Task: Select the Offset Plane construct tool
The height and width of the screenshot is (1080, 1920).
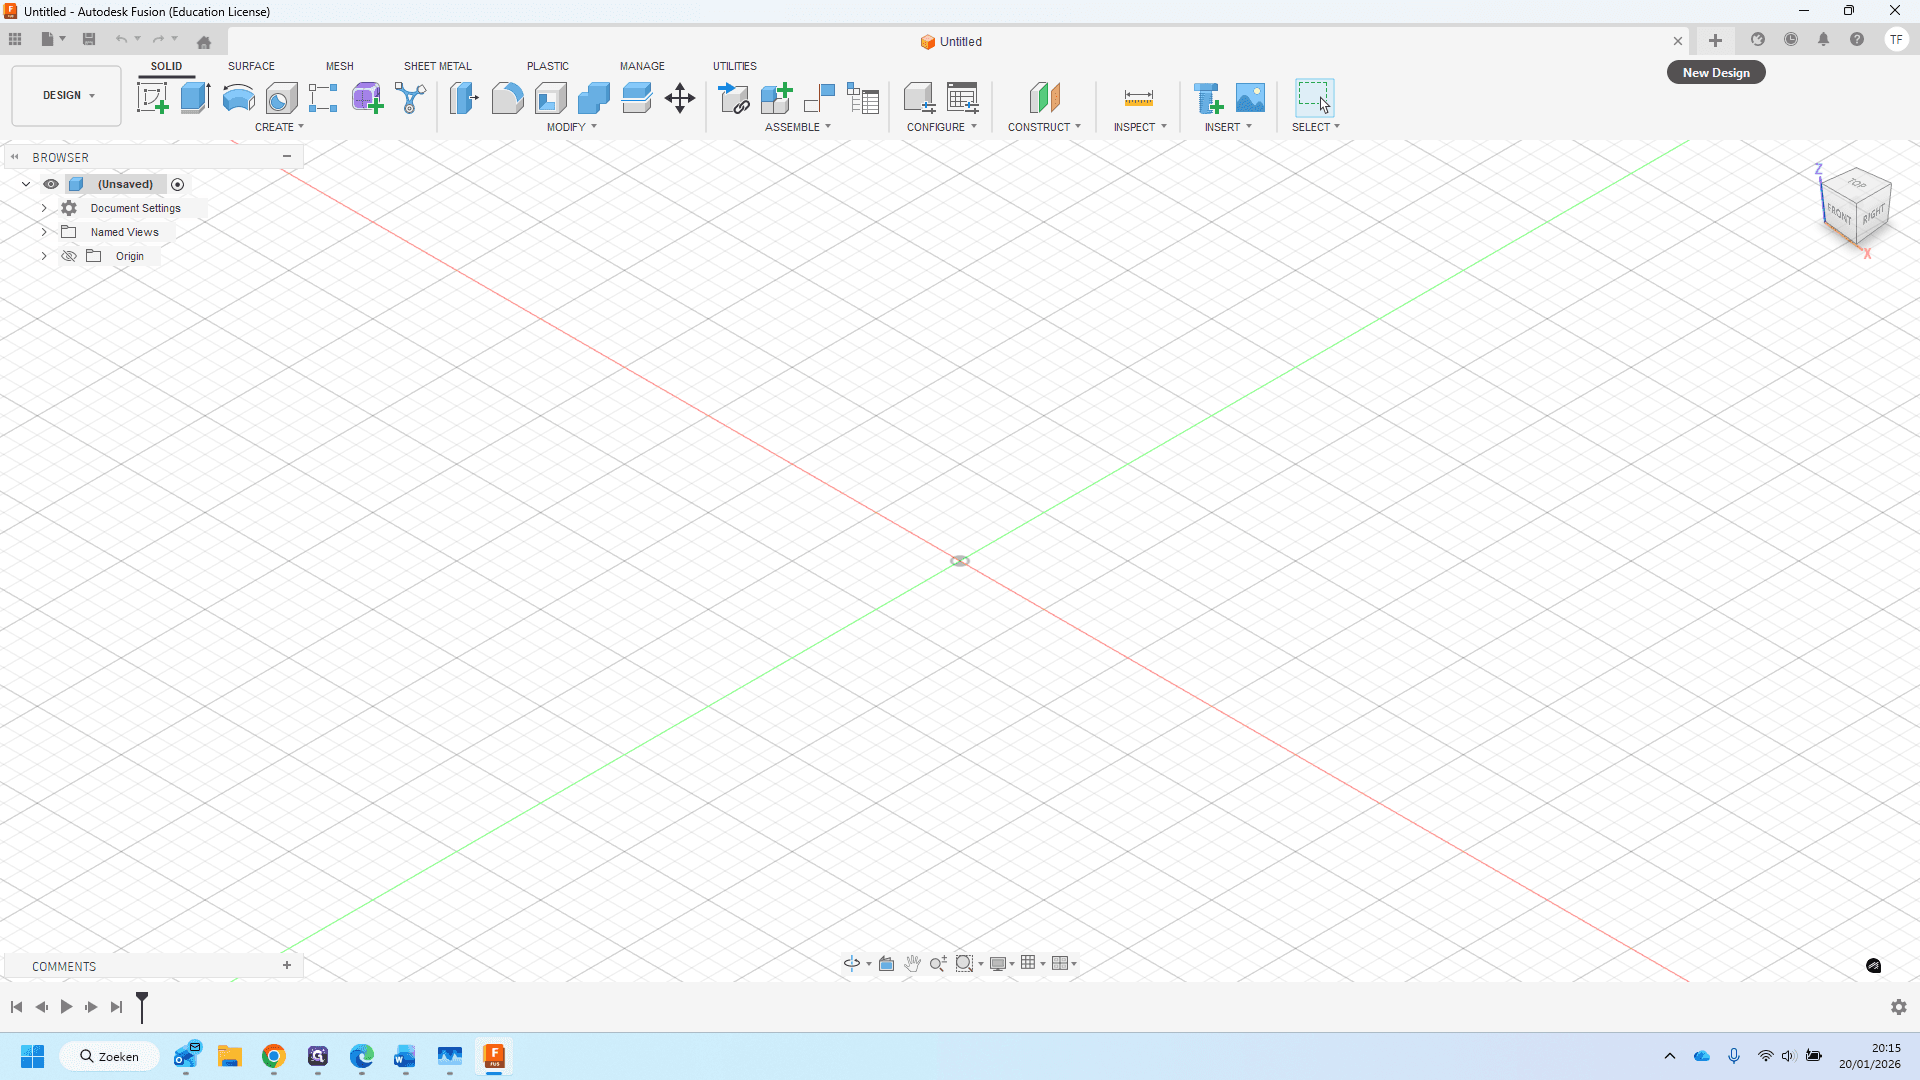Action: [x=1044, y=98]
